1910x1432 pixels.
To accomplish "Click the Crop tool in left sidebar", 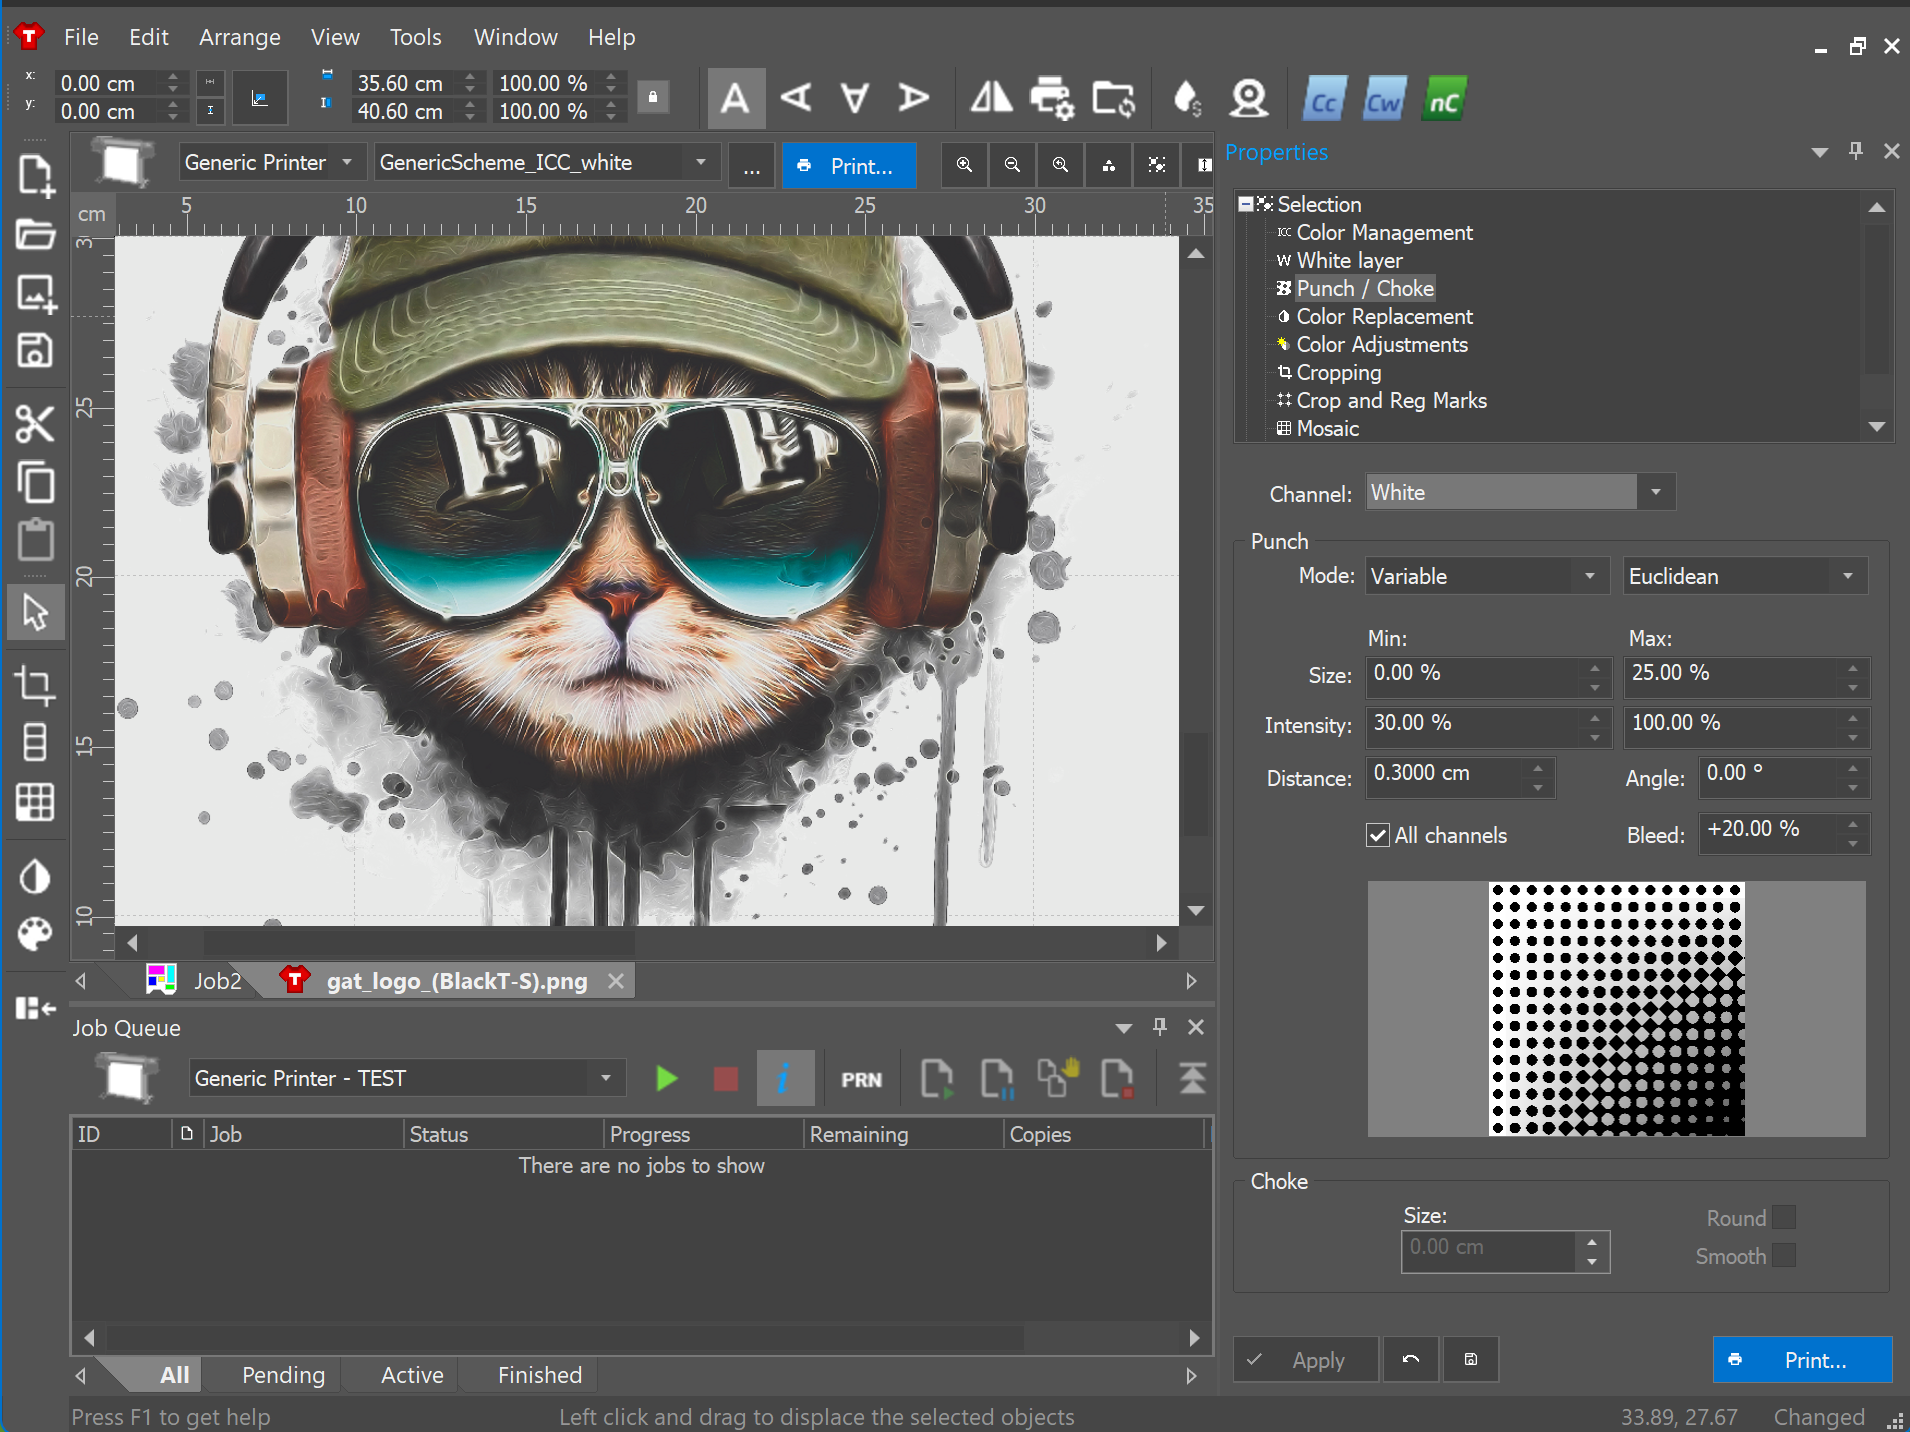I will [35, 686].
